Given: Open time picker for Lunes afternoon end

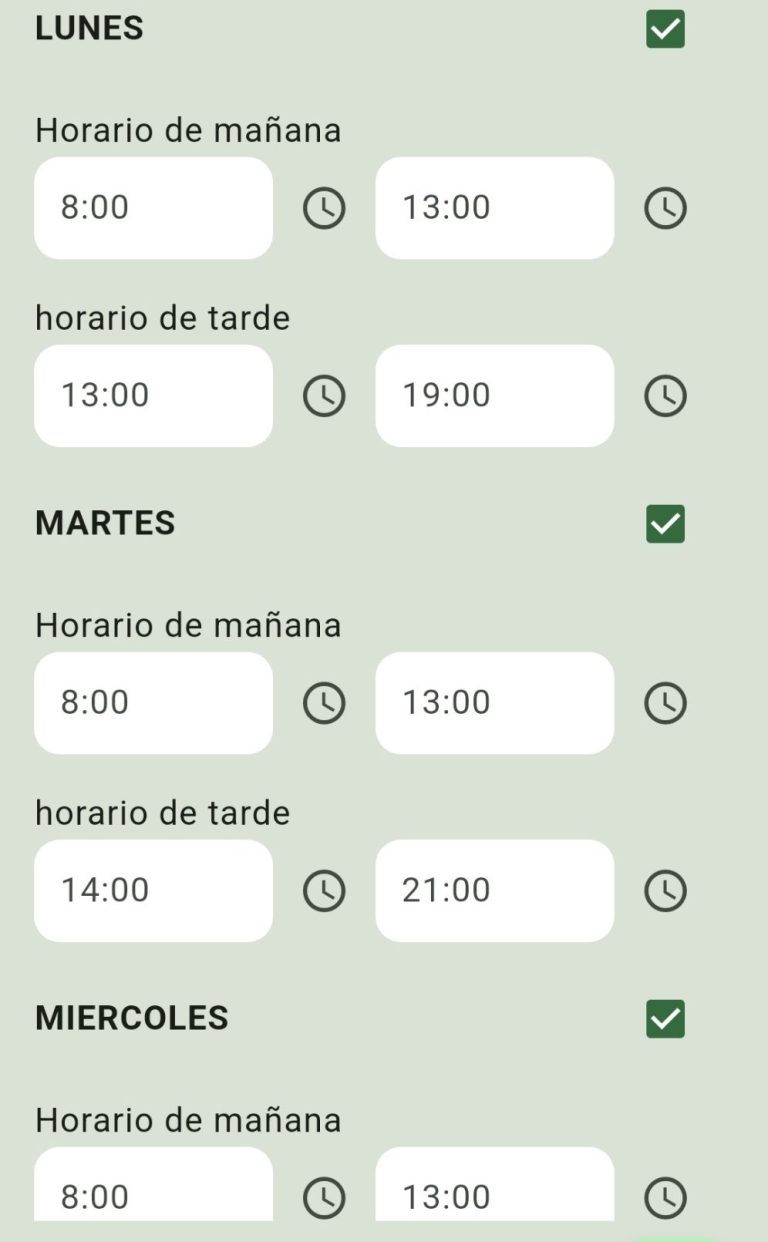Looking at the screenshot, I should (x=665, y=396).
